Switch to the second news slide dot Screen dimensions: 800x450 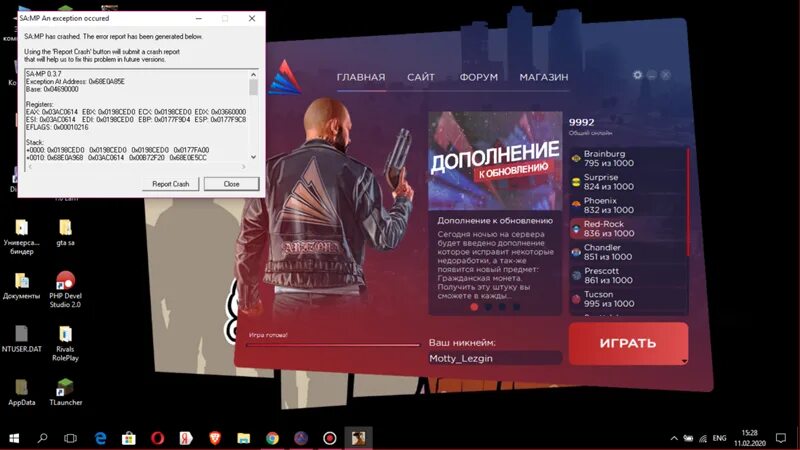tap(488, 307)
